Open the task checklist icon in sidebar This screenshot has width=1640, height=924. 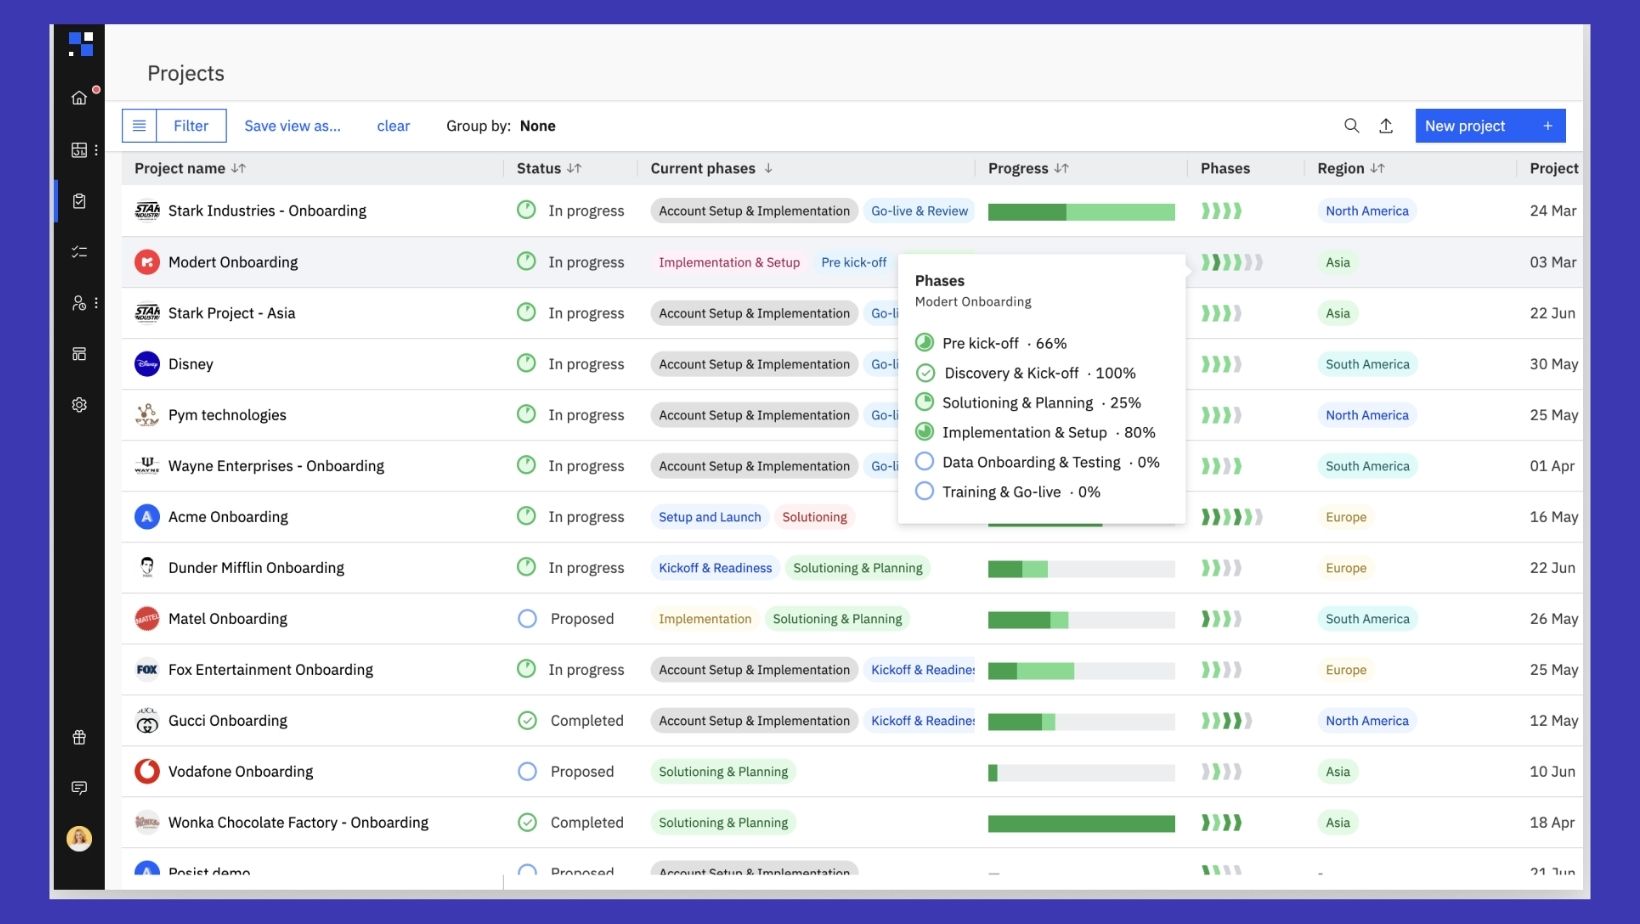click(x=79, y=252)
